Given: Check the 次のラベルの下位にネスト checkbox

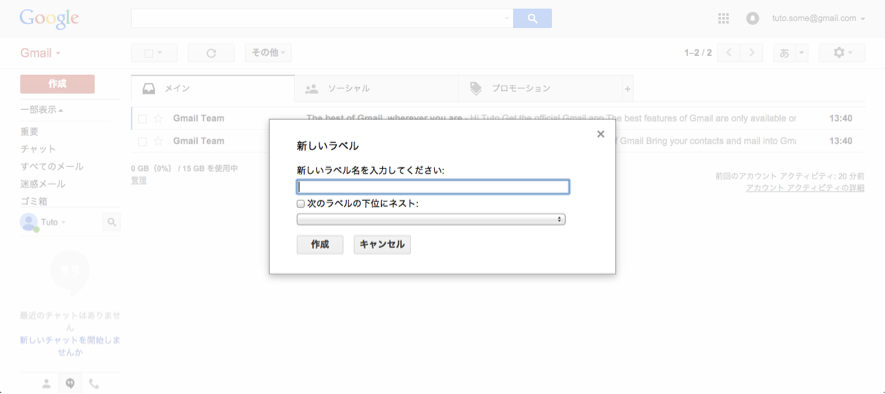Looking at the screenshot, I should point(301,204).
